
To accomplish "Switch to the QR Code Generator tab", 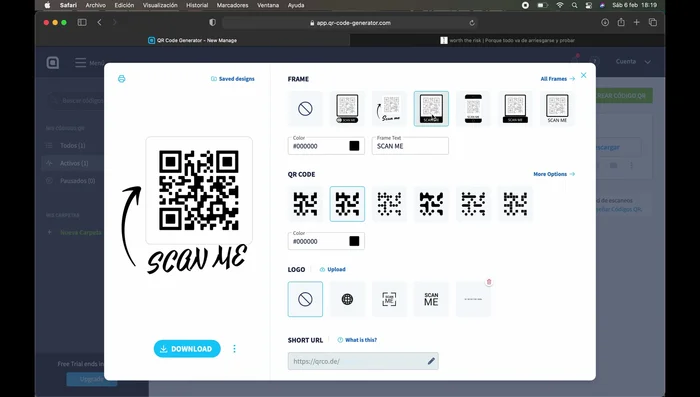I will coord(192,40).
